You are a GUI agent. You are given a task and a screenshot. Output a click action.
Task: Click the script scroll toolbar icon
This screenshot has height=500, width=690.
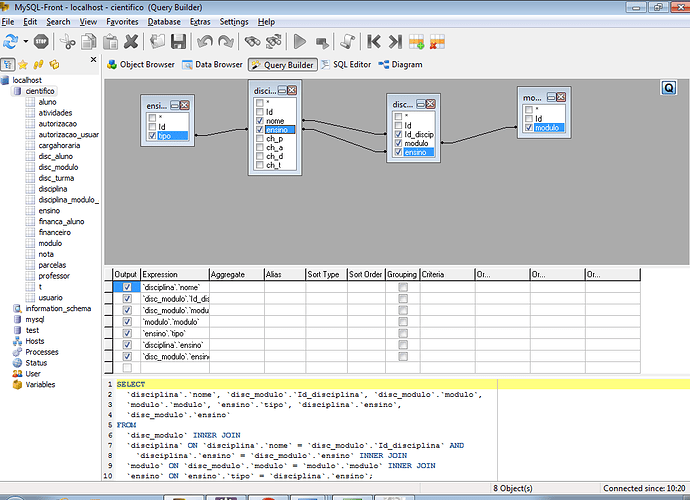[348, 42]
